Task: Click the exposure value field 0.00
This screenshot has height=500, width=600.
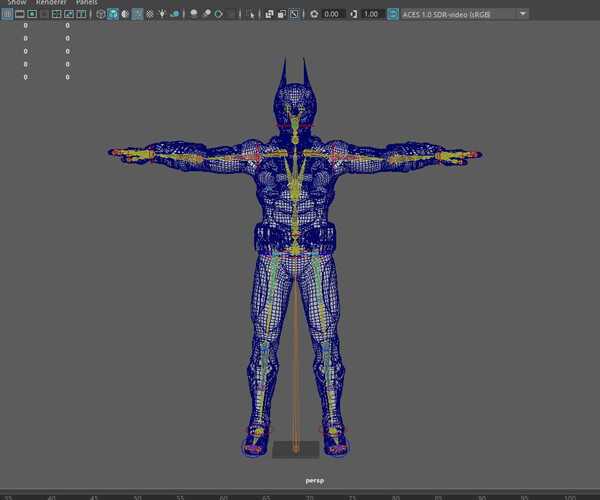Action: click(332, 15)
